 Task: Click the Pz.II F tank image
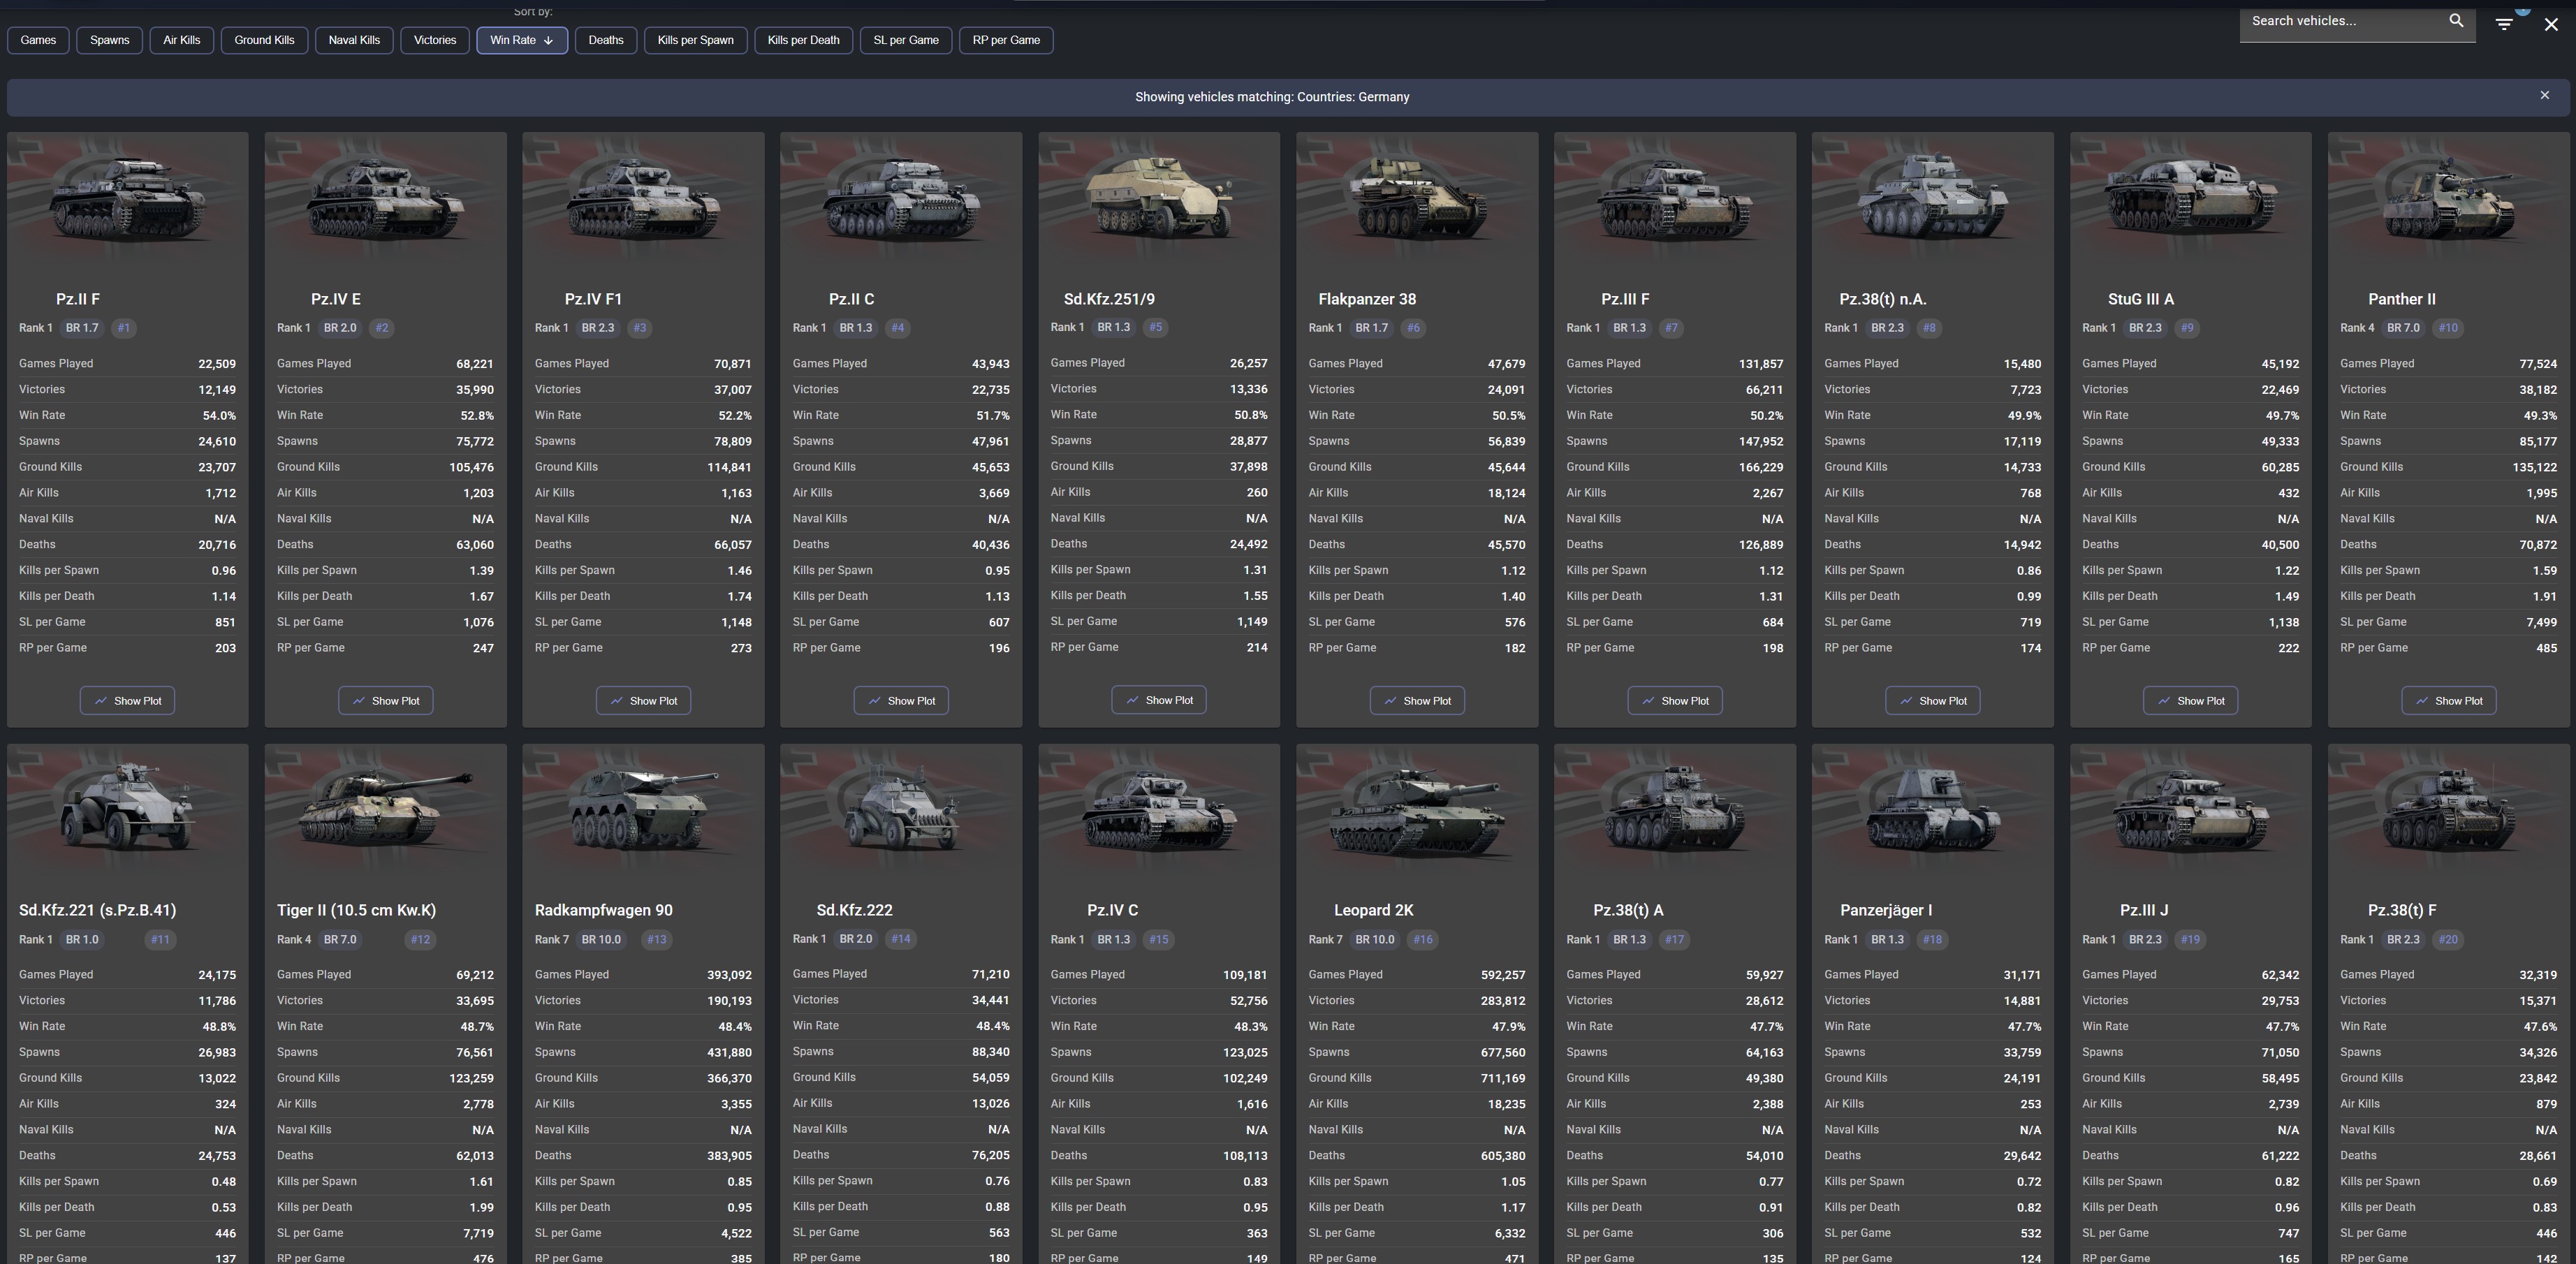[x=128, y=200]
